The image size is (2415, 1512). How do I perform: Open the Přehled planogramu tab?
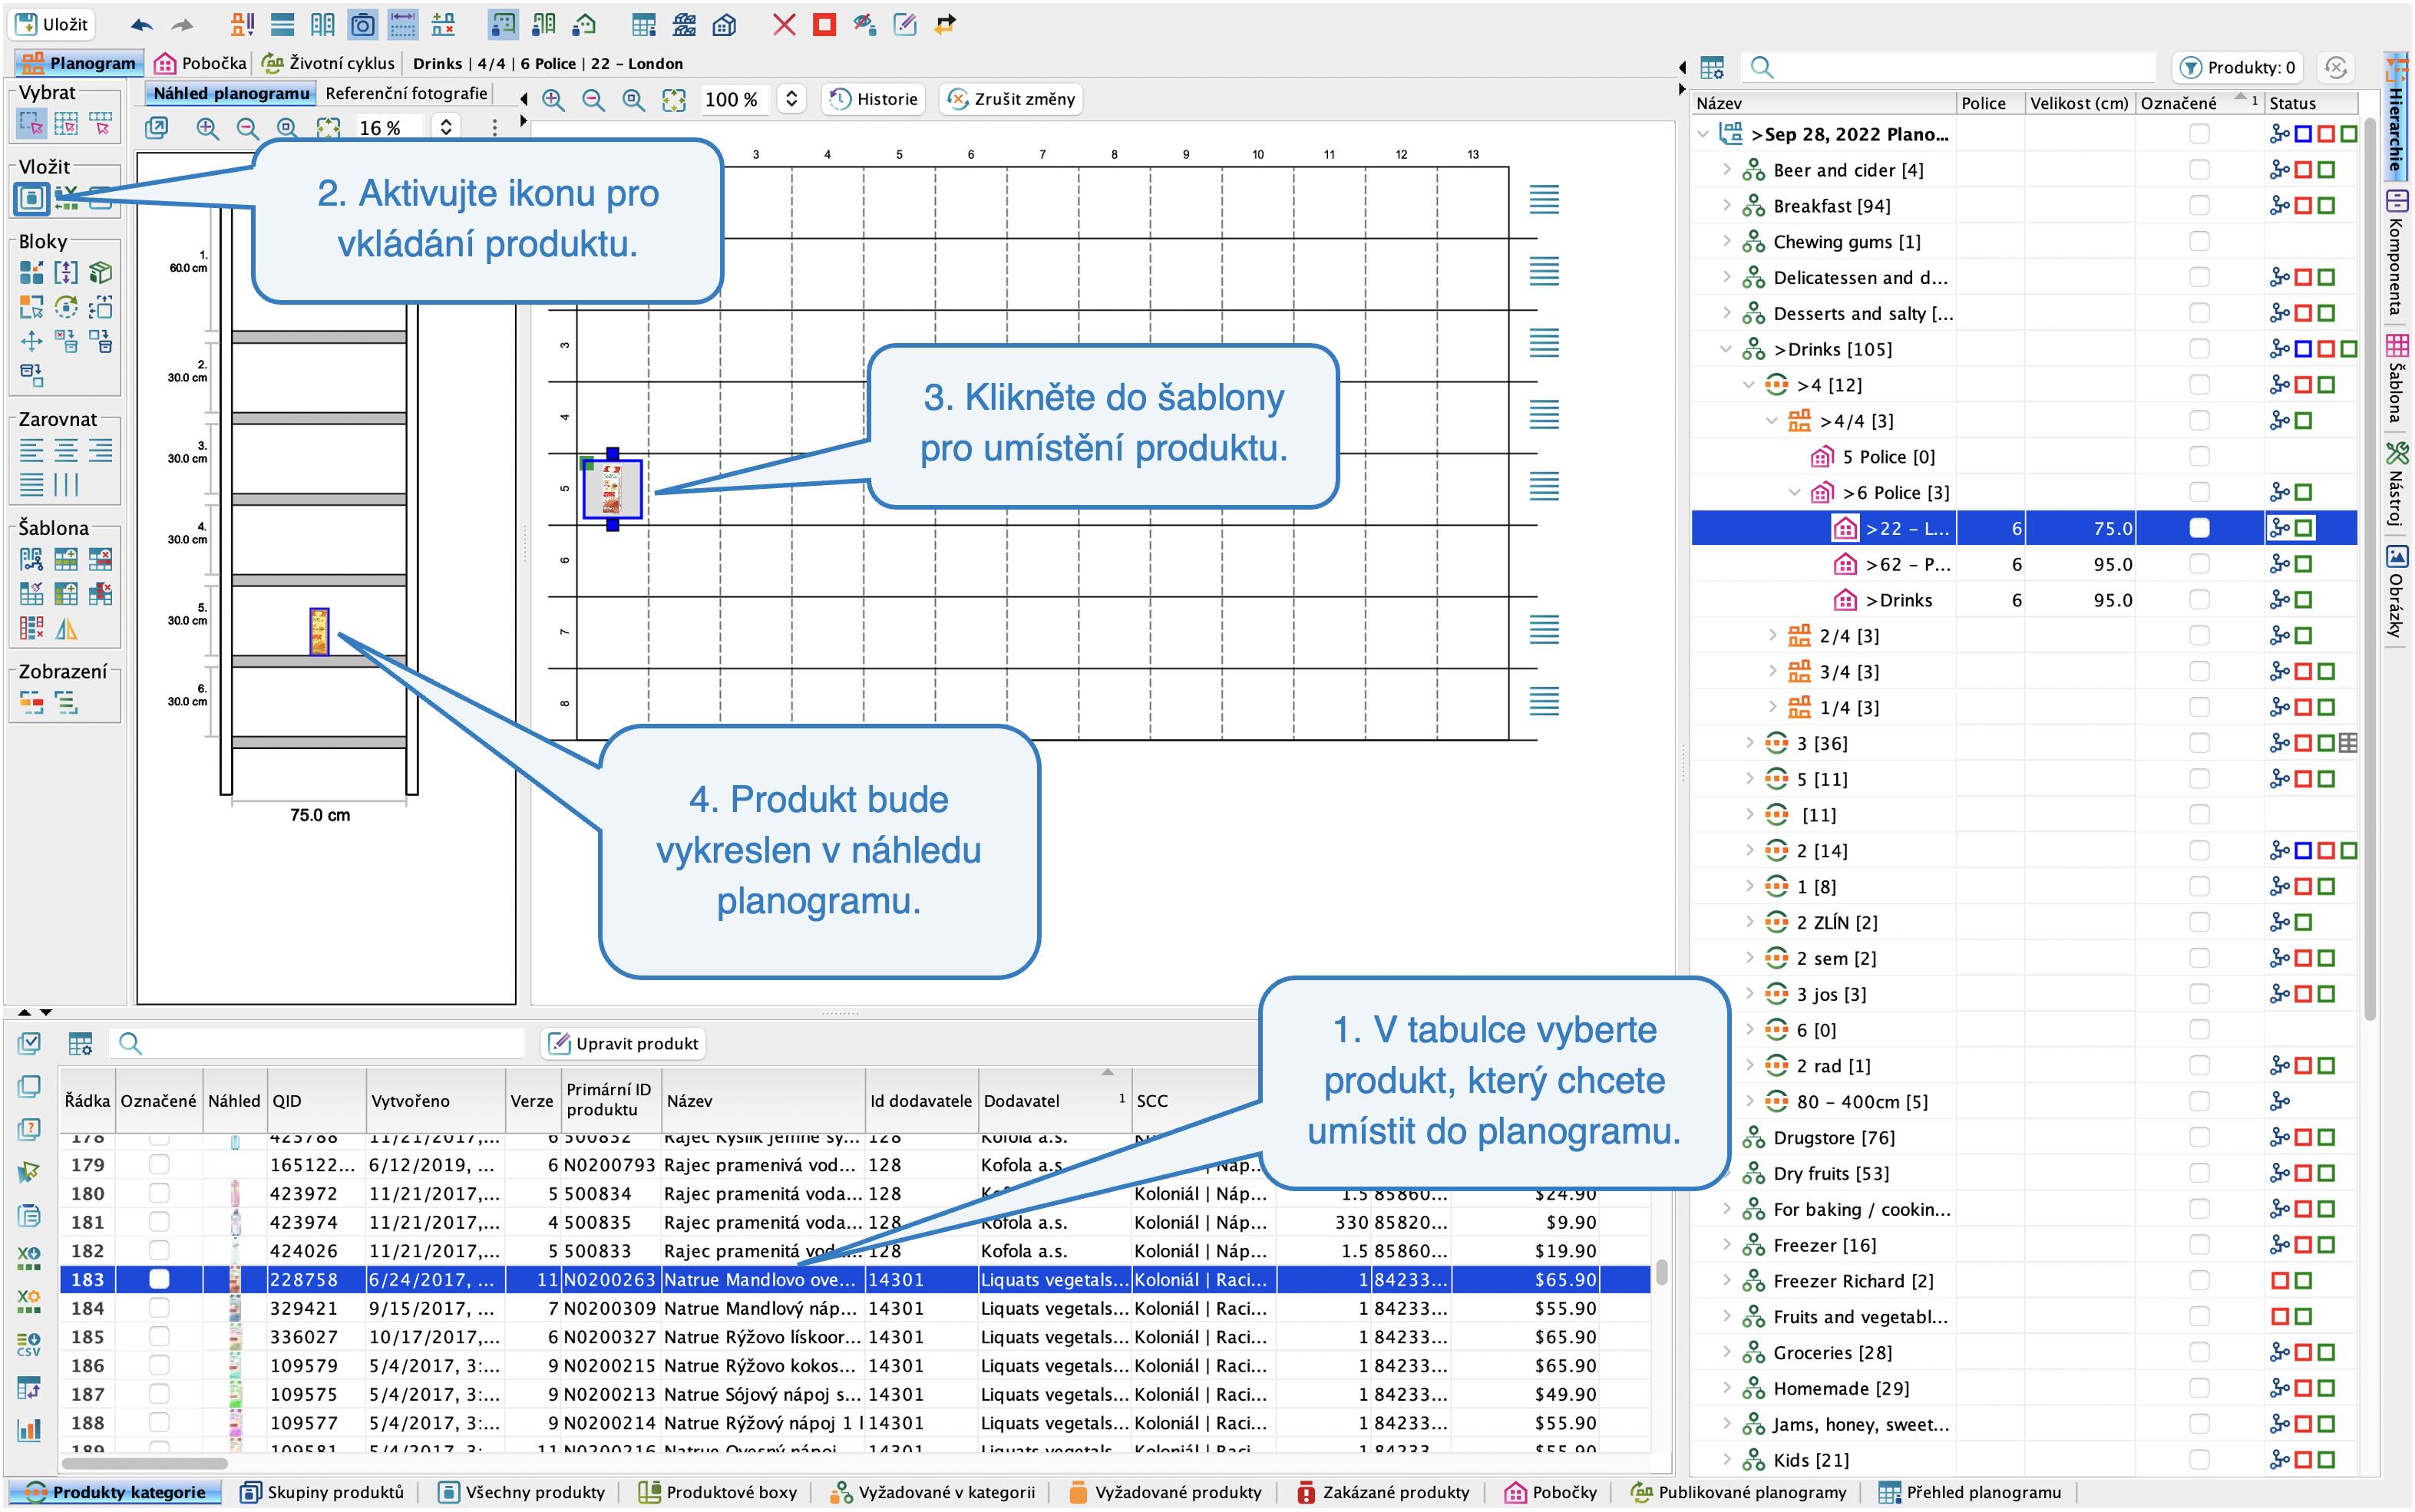click(1969, 1491)
